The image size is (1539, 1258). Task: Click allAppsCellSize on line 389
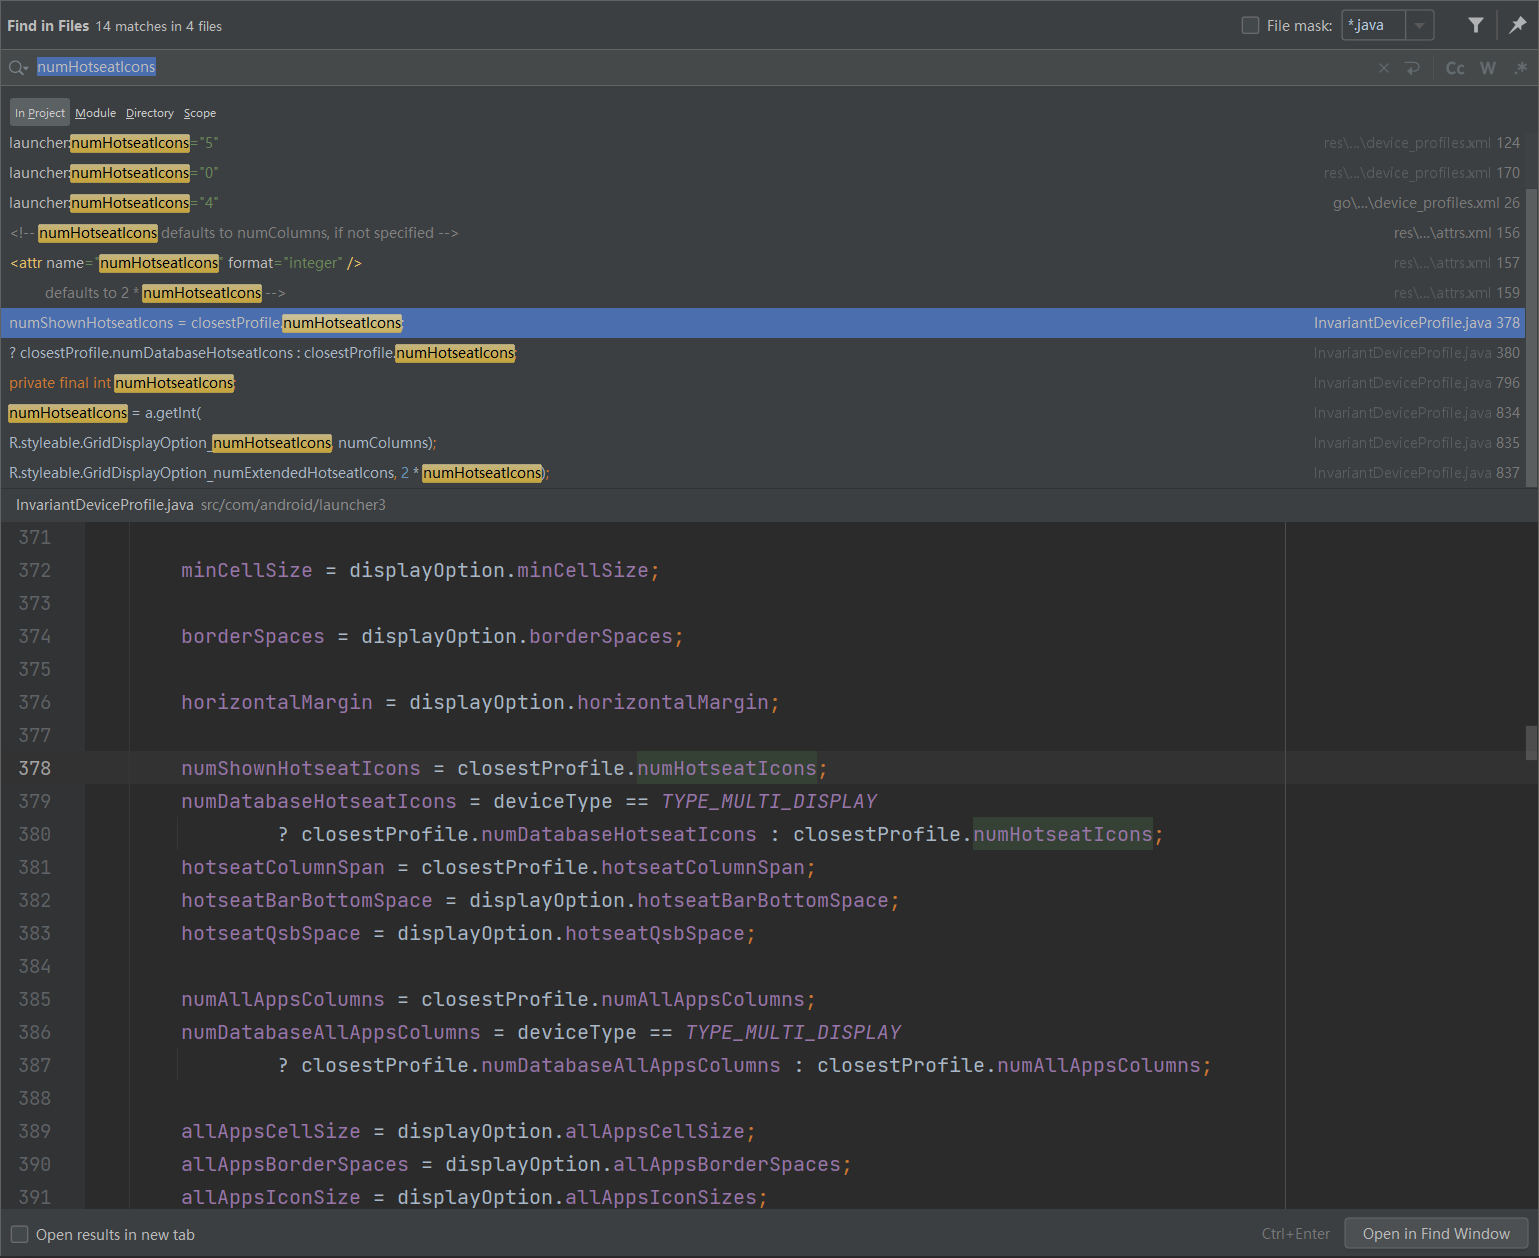(270, 1131)
